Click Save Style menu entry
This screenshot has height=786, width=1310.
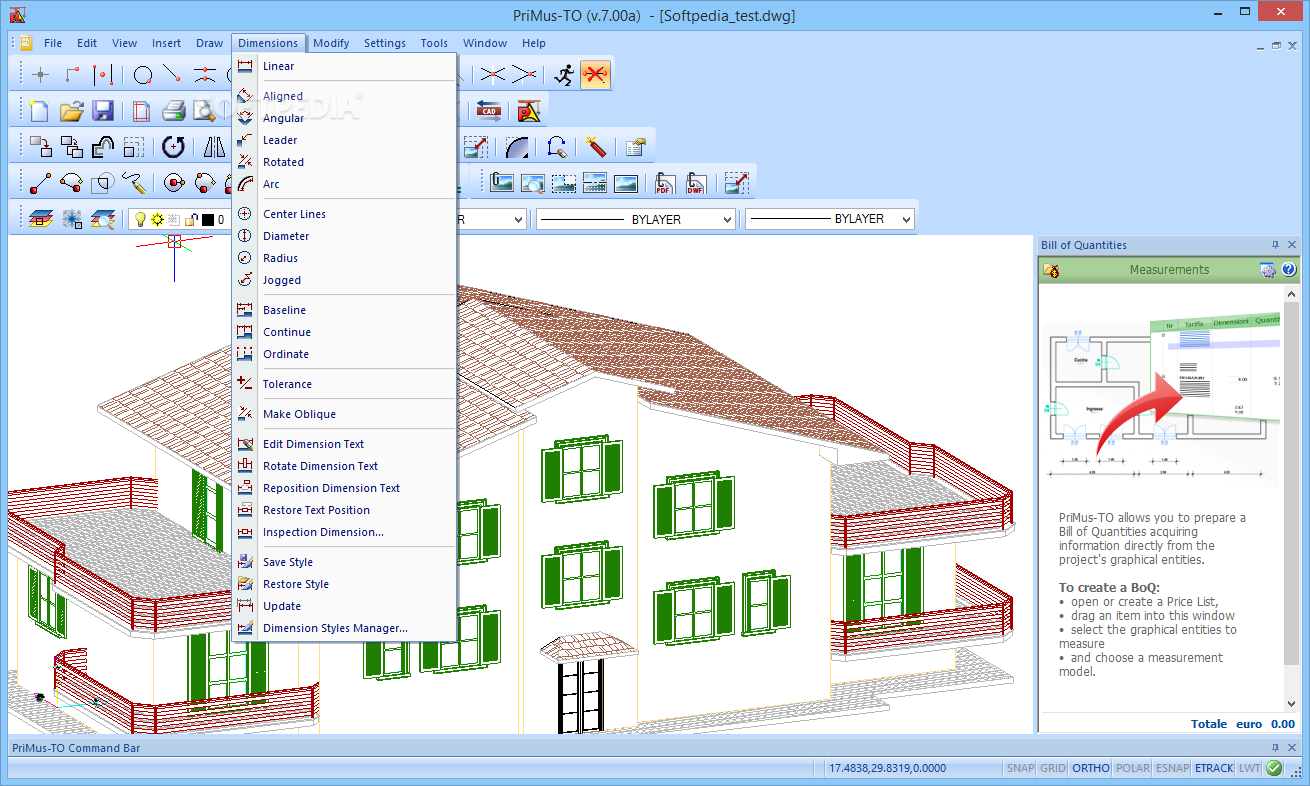click(x=344, y=562)
